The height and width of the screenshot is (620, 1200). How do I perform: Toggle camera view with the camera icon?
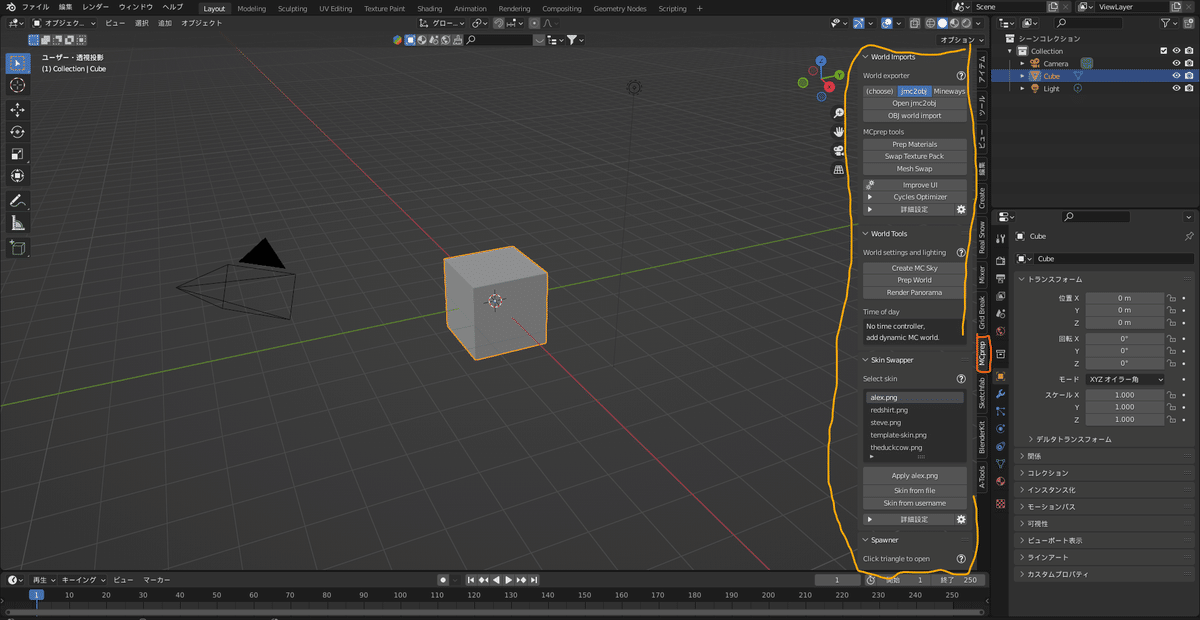coord(838,151)
